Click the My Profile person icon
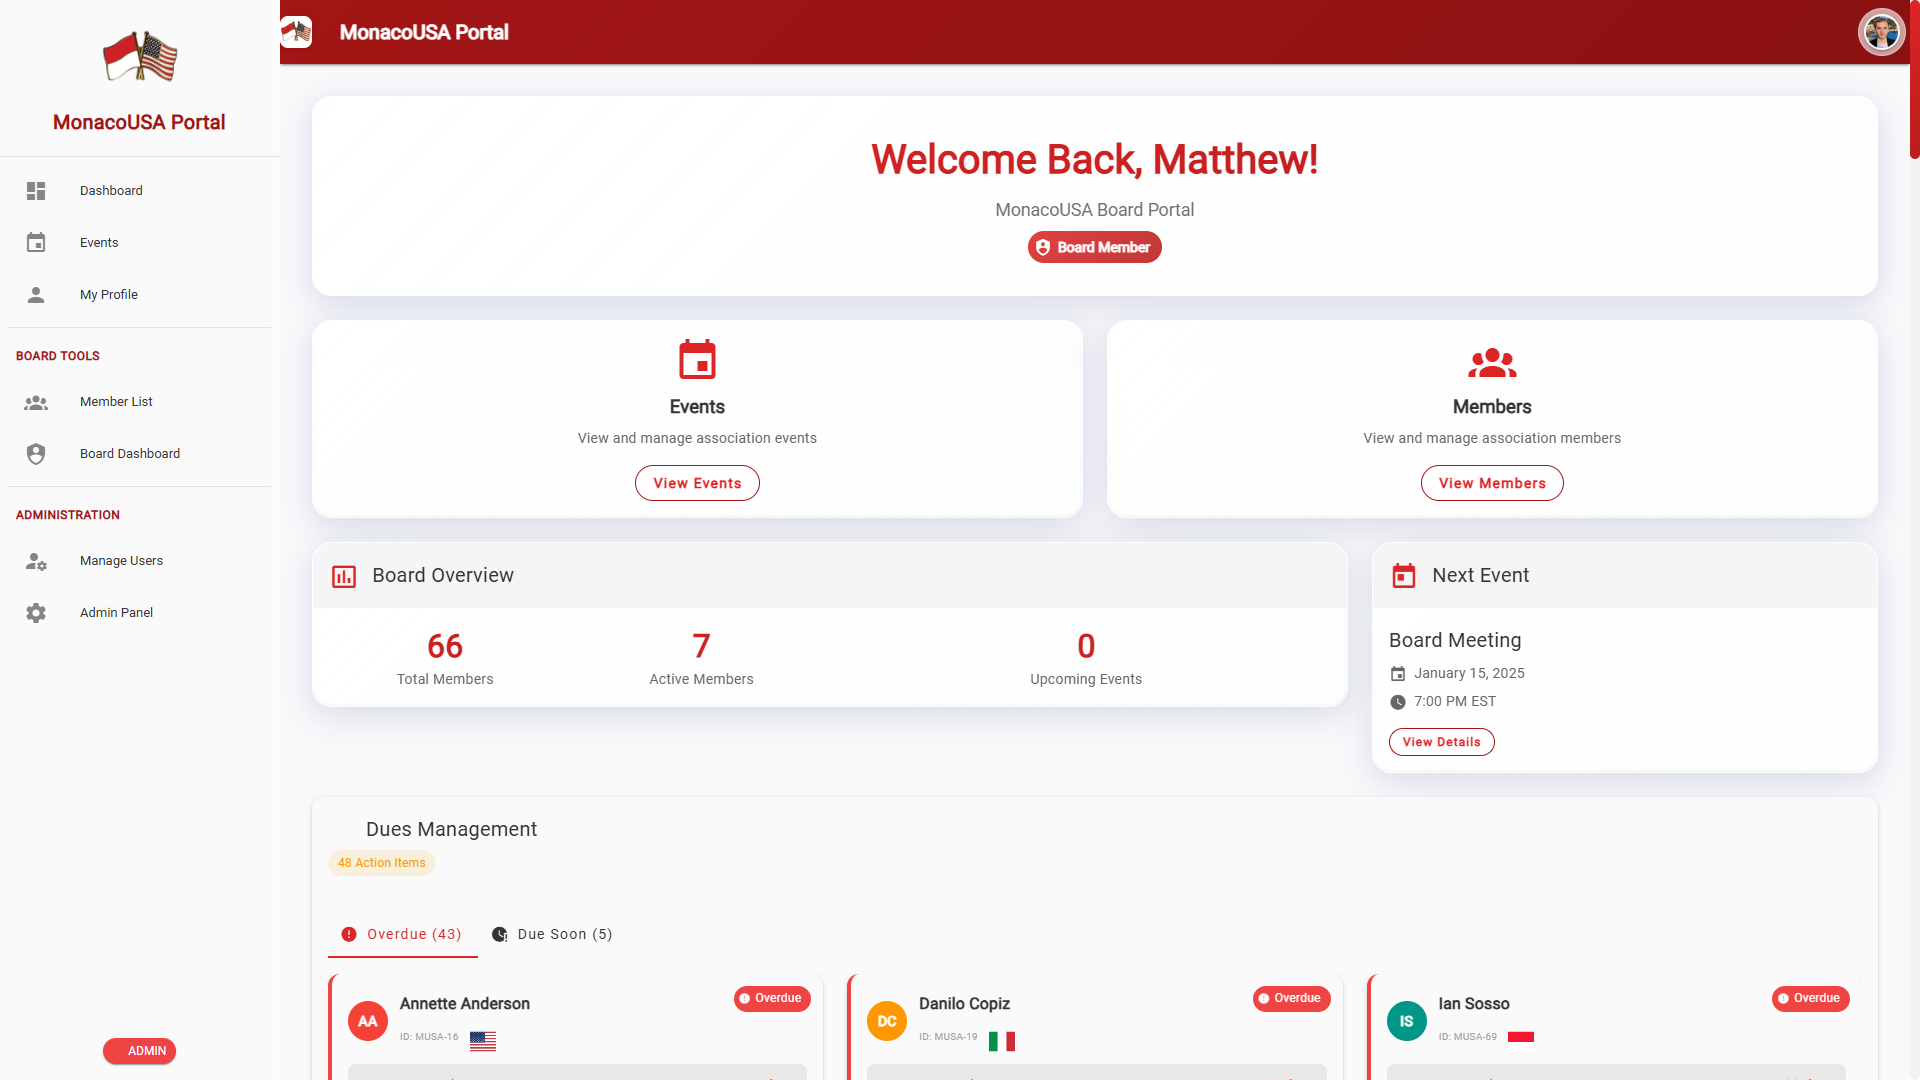Screen dimensions: 1920x1080 (x=36, y=295)
